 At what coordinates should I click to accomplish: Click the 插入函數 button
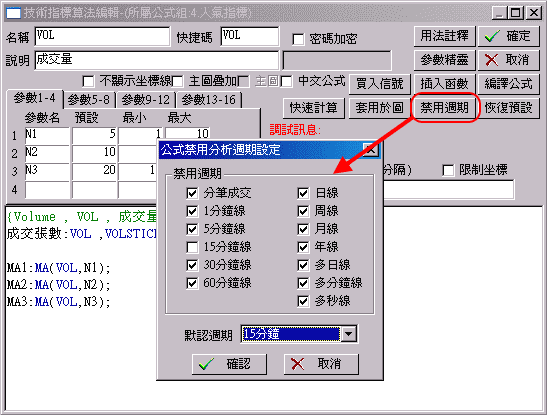point(444,84)
